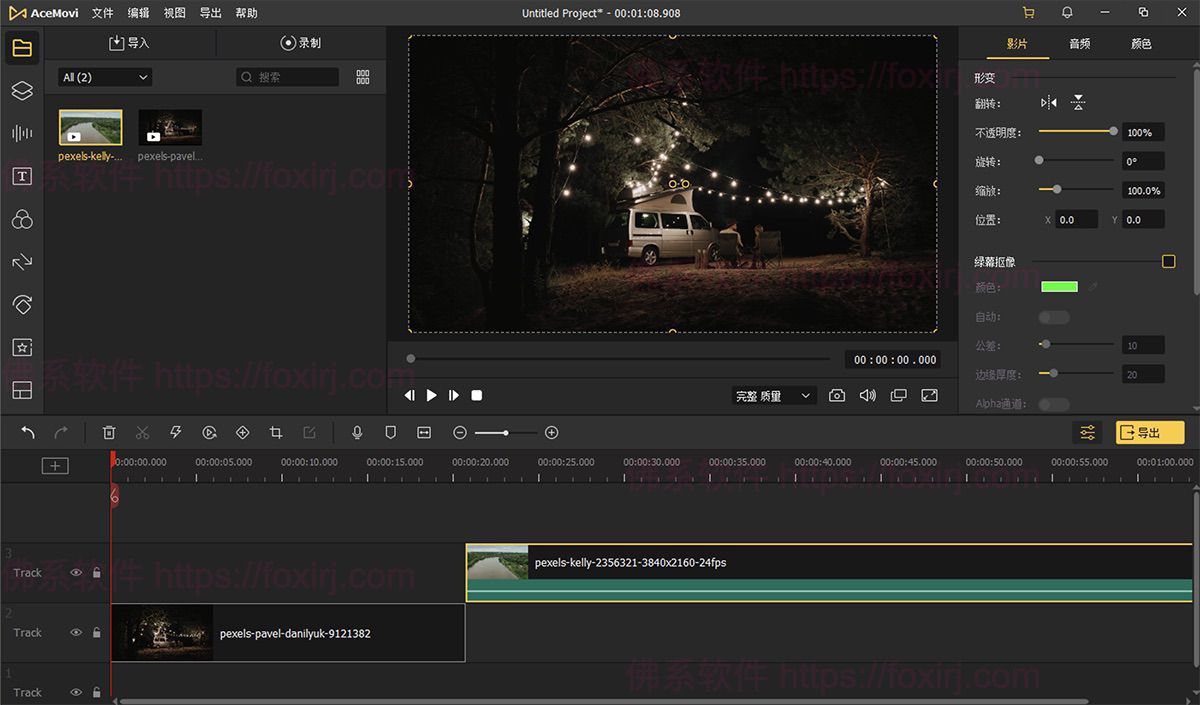Select the Text tool in the sidebar

[22, 177]
